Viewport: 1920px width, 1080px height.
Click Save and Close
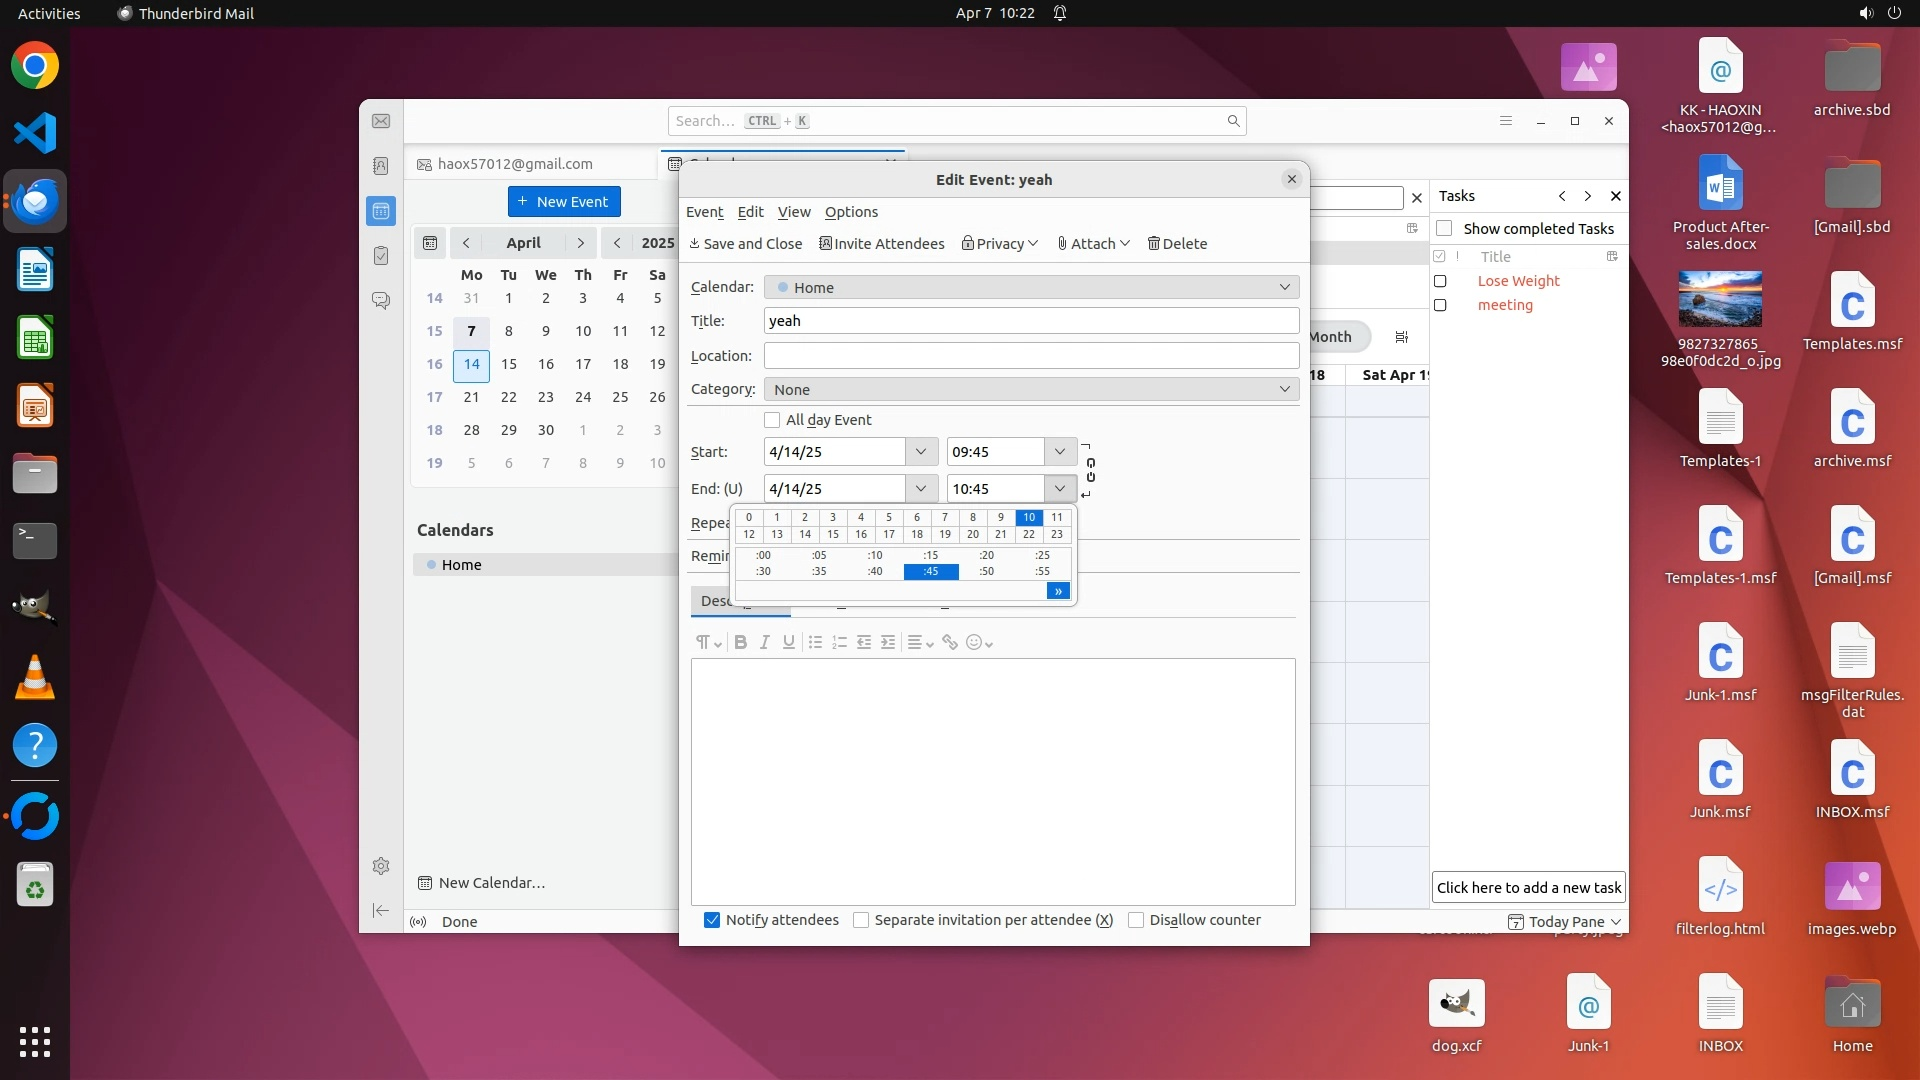tap(746, 244)
